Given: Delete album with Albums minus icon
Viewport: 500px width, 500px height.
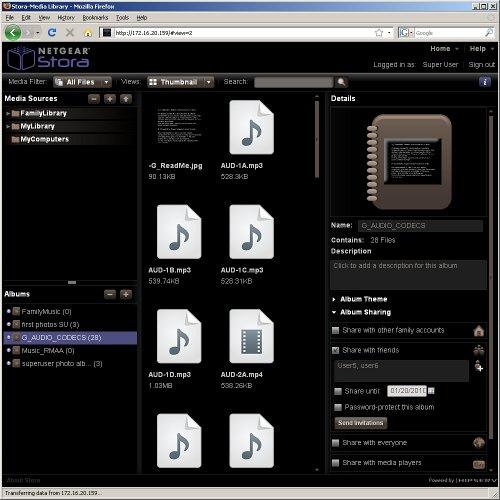Looking at the screenshot, I should click(x=110, y=294).
